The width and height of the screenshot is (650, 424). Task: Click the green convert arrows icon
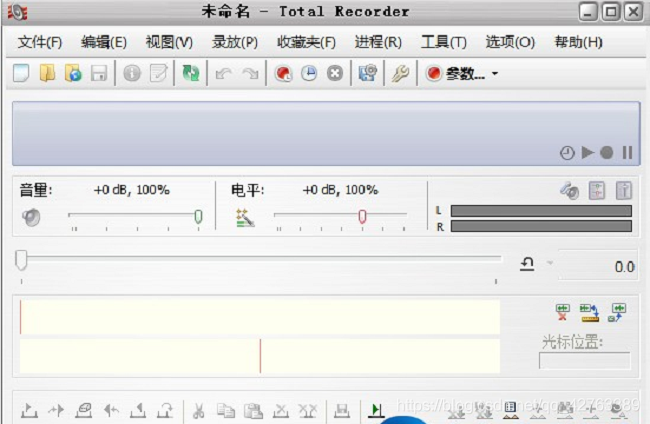[191, 73]
